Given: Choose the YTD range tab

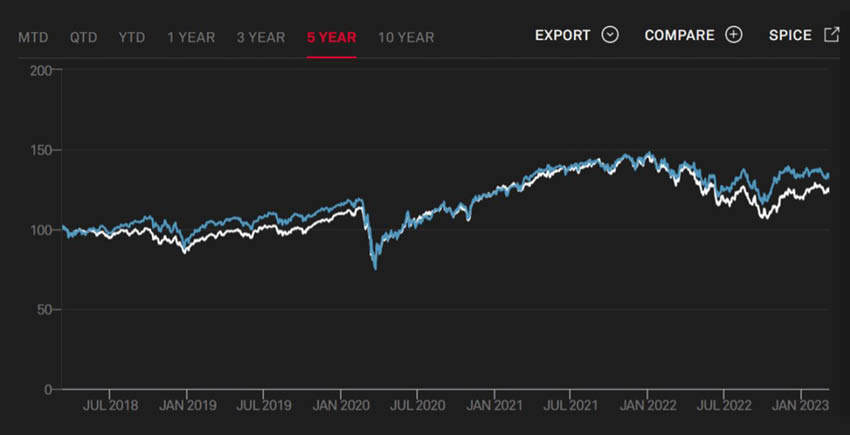Looking at the screenshot, I should (x=132, y=38).
